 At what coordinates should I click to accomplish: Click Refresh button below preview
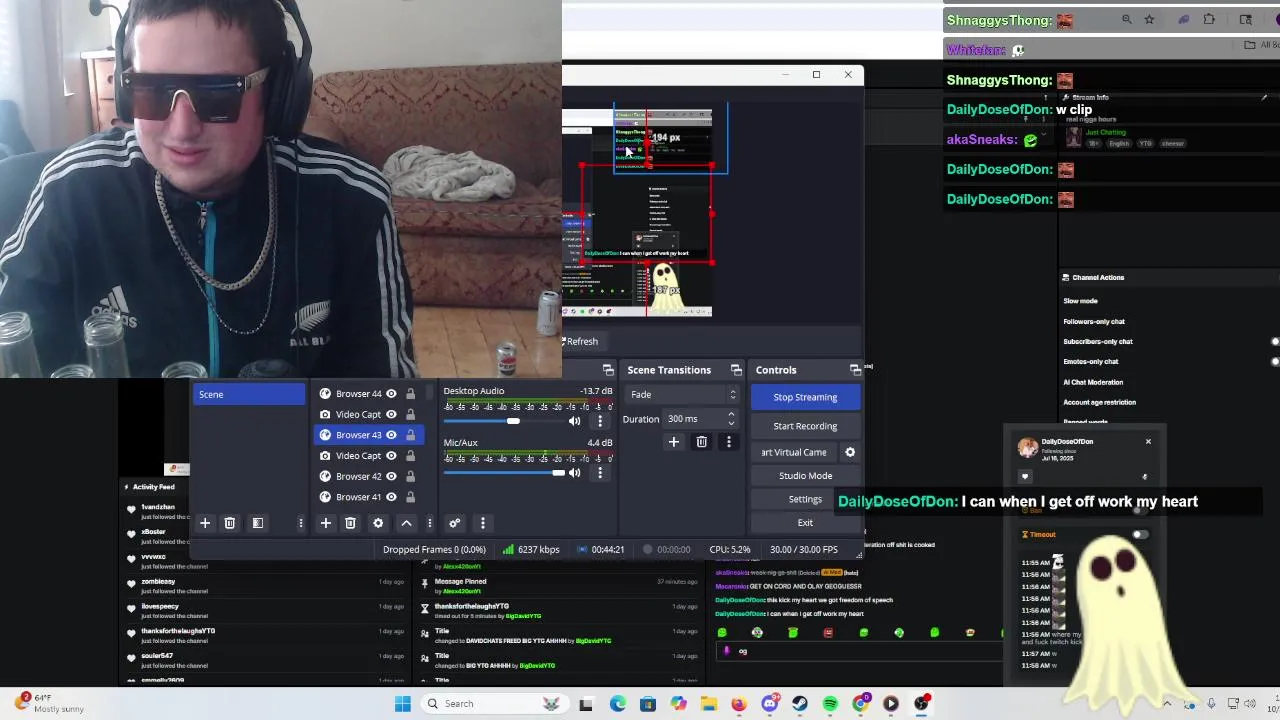click(581, 342)
